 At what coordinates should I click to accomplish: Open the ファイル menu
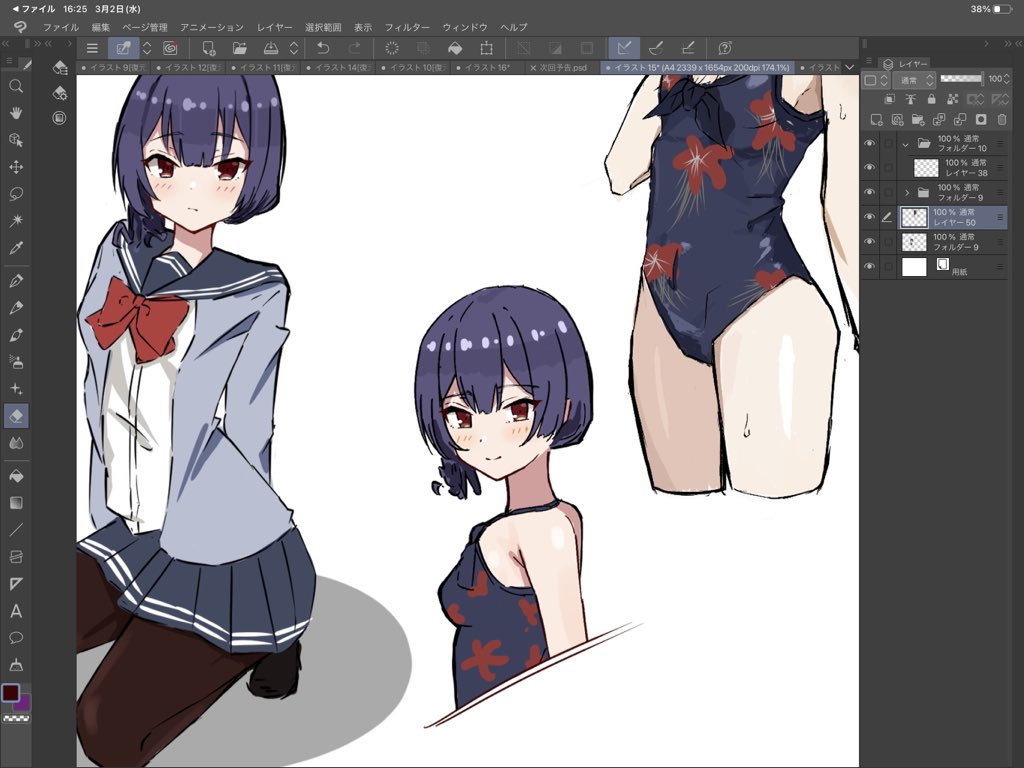[x=61, y=27]
